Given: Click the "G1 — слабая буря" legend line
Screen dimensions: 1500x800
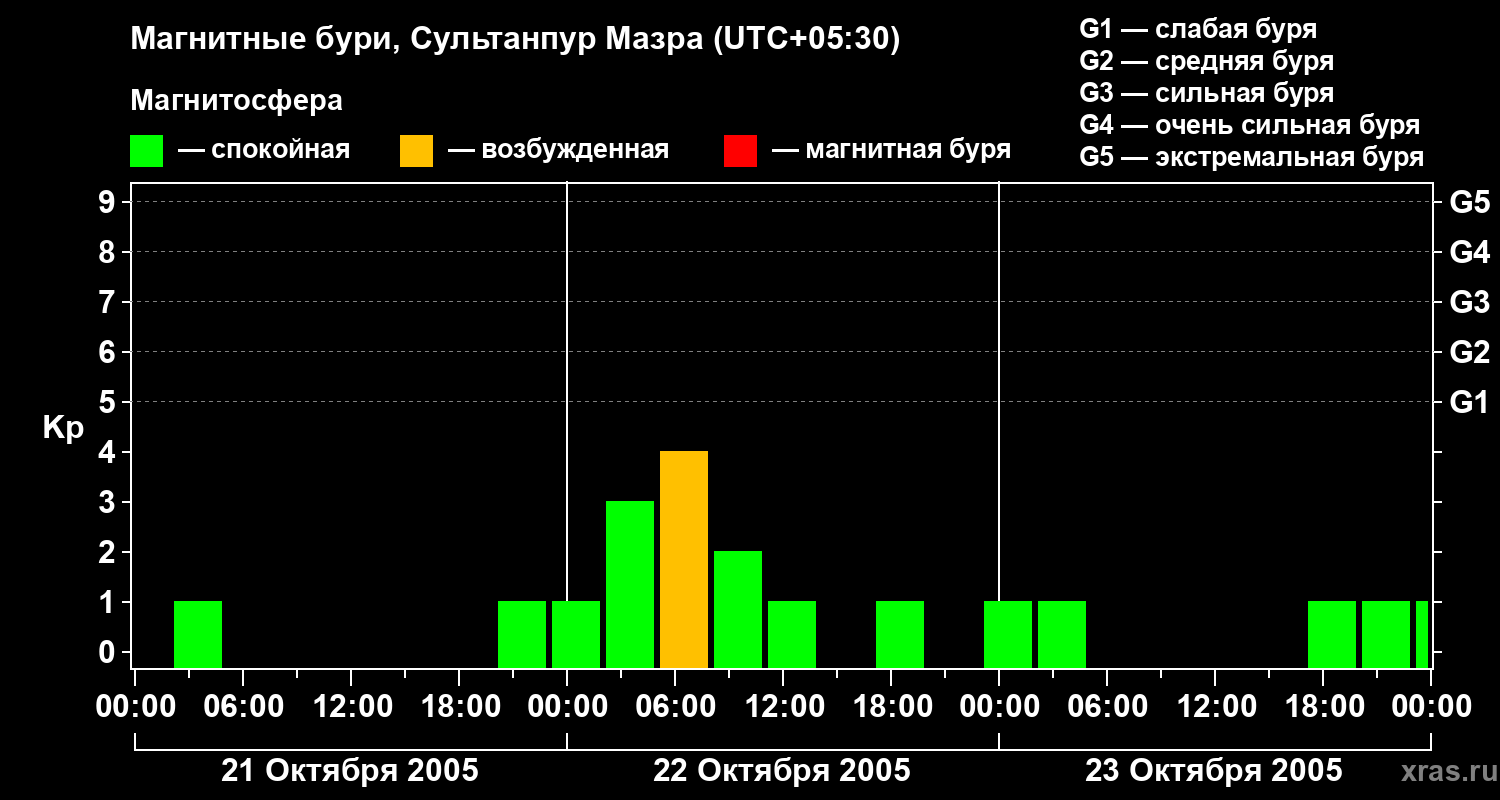Looking at the screenshot, I should coord(1198,29).
